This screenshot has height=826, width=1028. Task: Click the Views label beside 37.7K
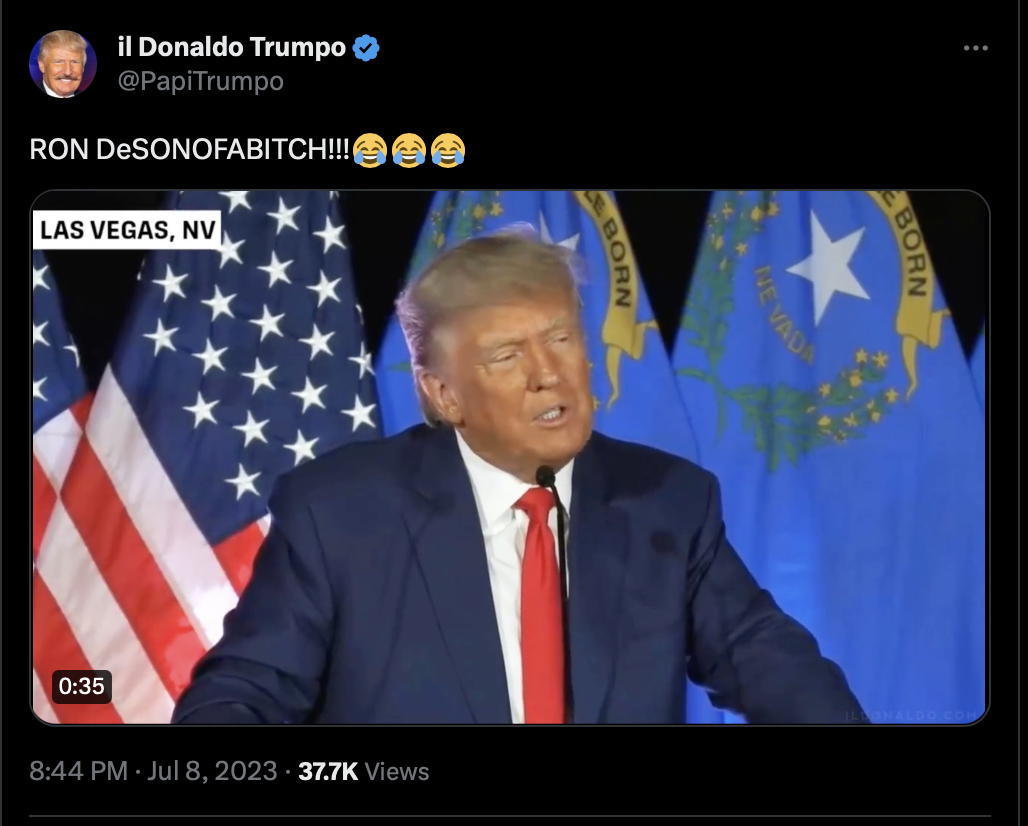pos(396,772)
